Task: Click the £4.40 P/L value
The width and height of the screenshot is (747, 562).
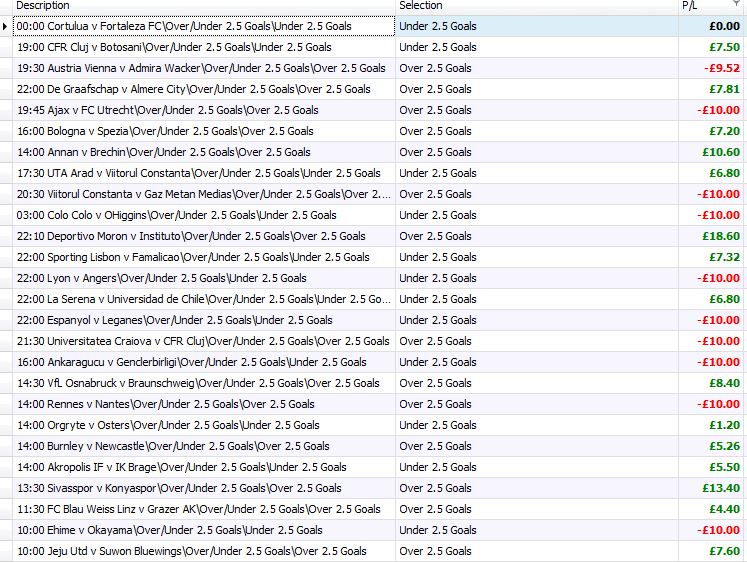Action: 724,509
